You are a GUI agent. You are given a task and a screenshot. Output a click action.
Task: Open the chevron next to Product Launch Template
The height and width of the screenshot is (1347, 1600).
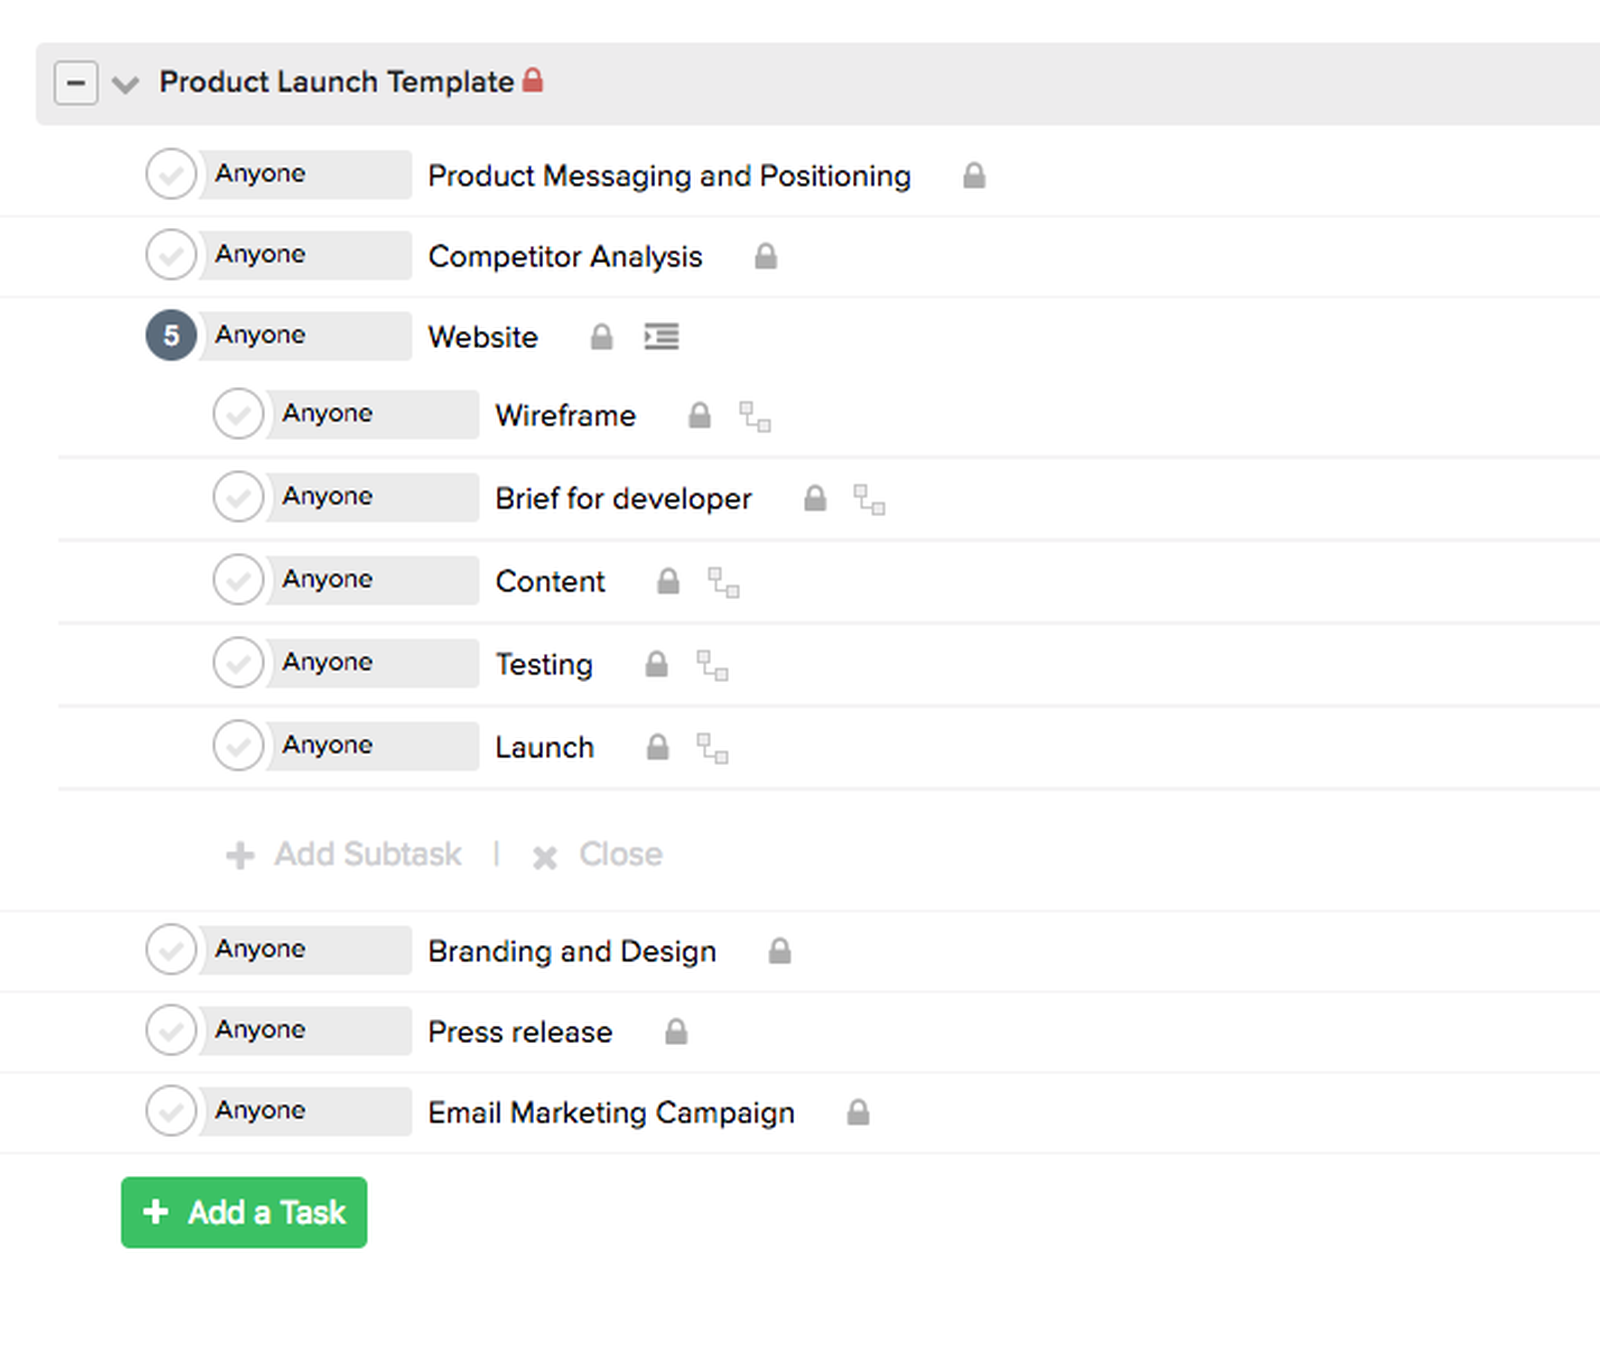(126, 85)
